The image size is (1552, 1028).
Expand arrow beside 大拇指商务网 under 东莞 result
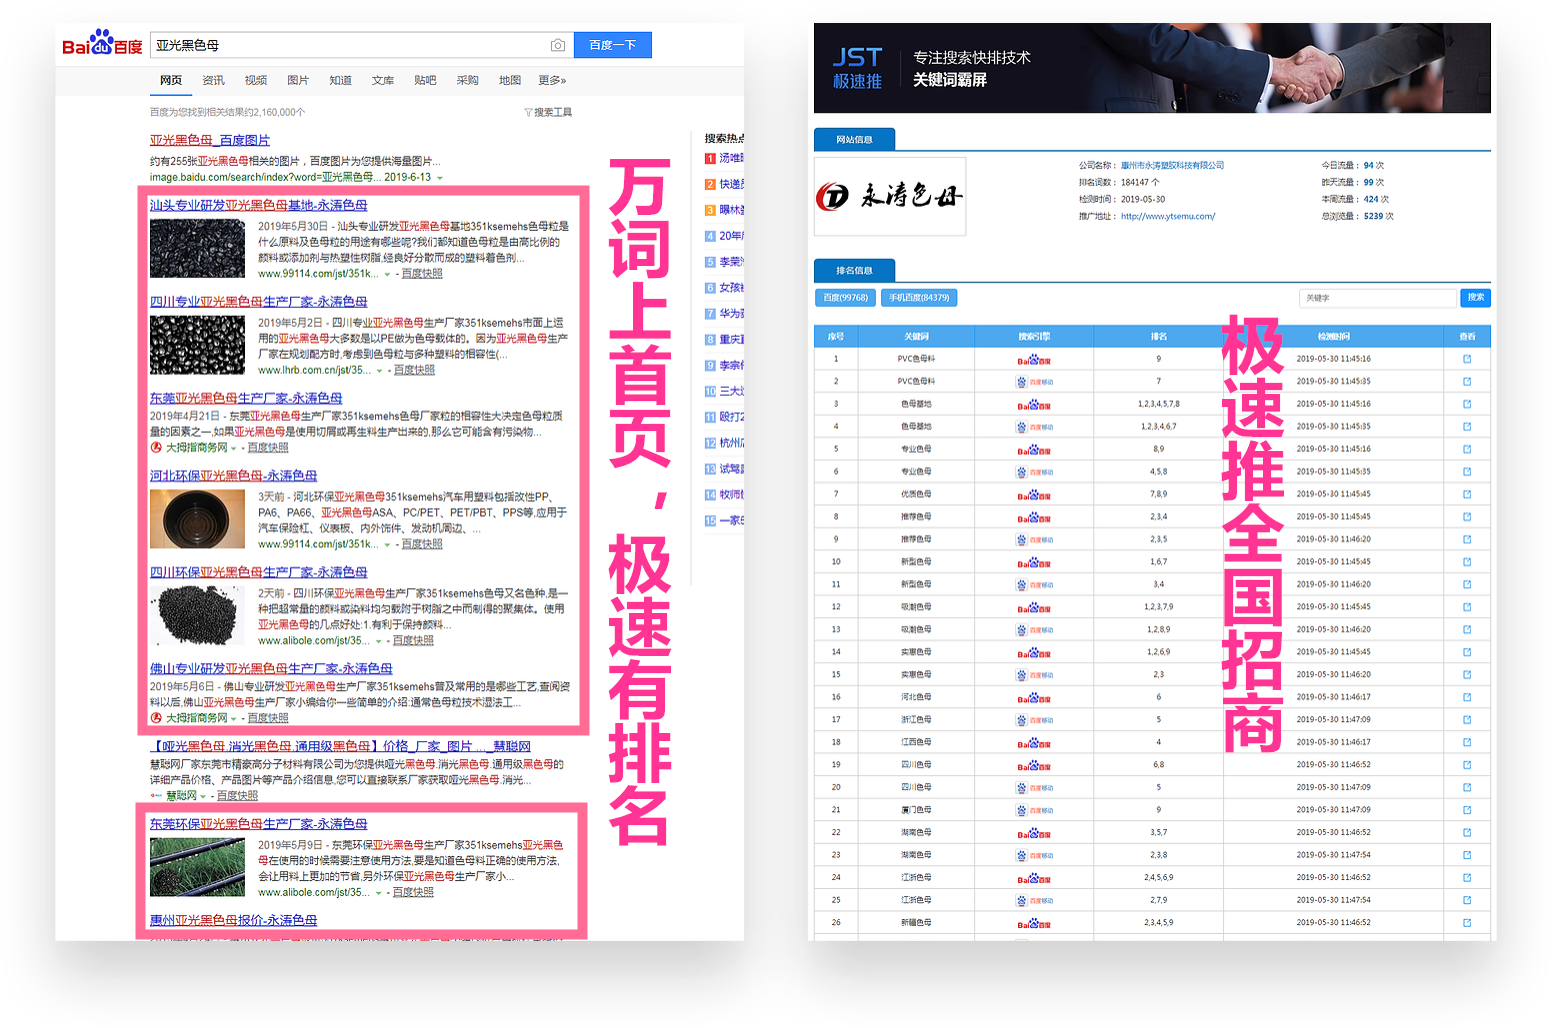point(233,449)
